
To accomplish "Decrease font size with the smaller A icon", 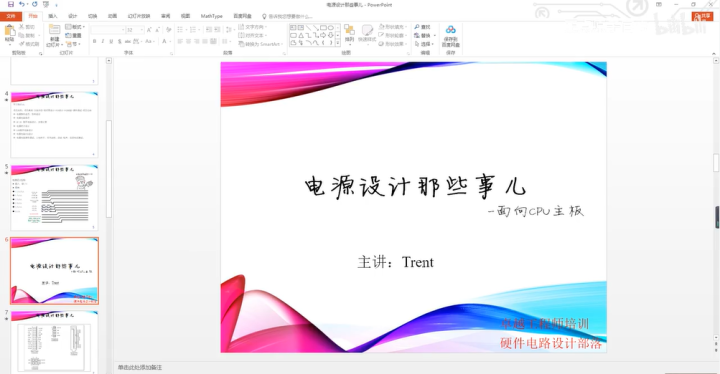I will (157, 29).
